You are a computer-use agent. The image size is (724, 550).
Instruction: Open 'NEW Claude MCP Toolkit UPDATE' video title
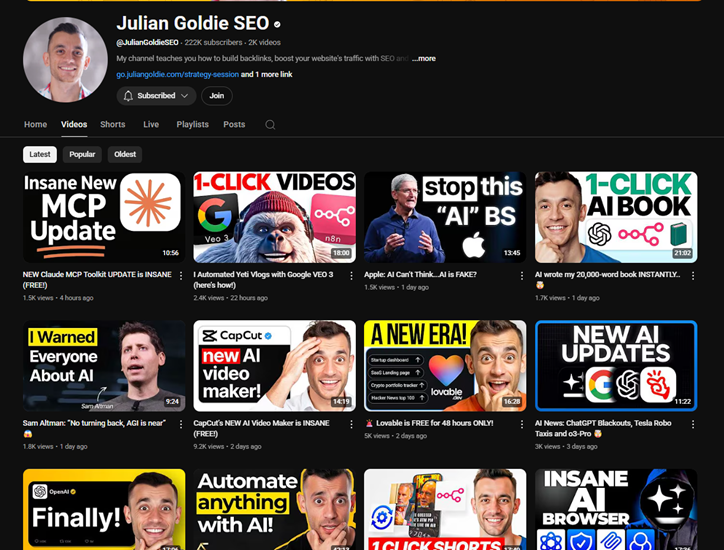[x=97, y=280]
